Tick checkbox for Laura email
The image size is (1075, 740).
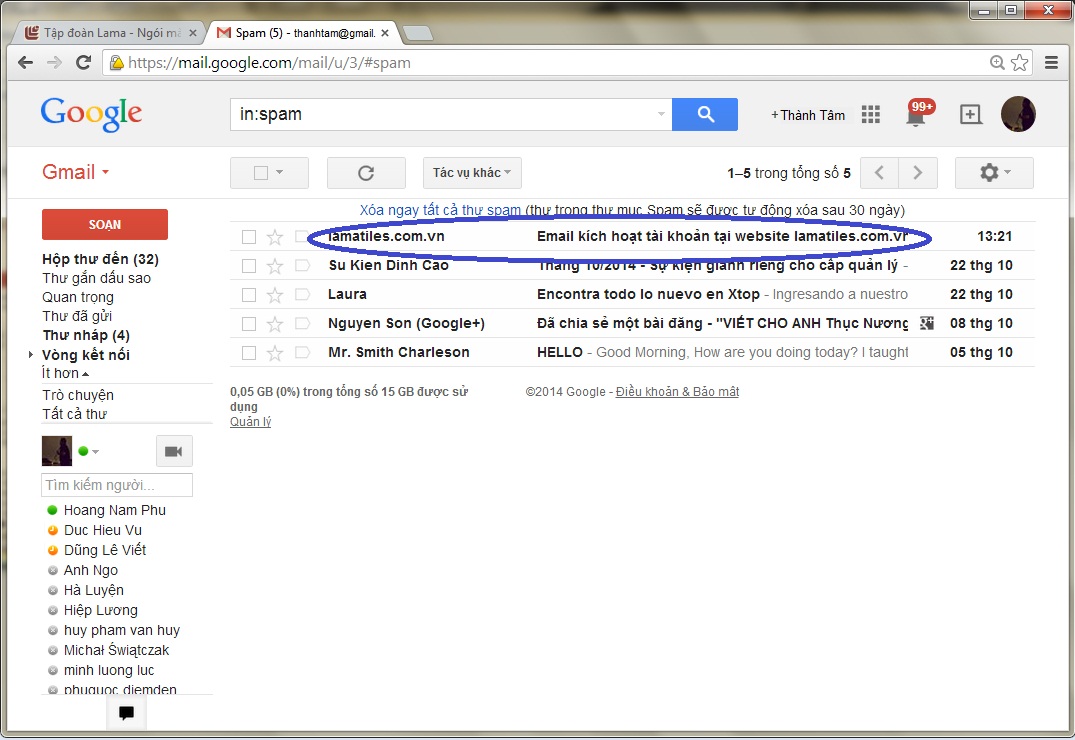[249, 295]
